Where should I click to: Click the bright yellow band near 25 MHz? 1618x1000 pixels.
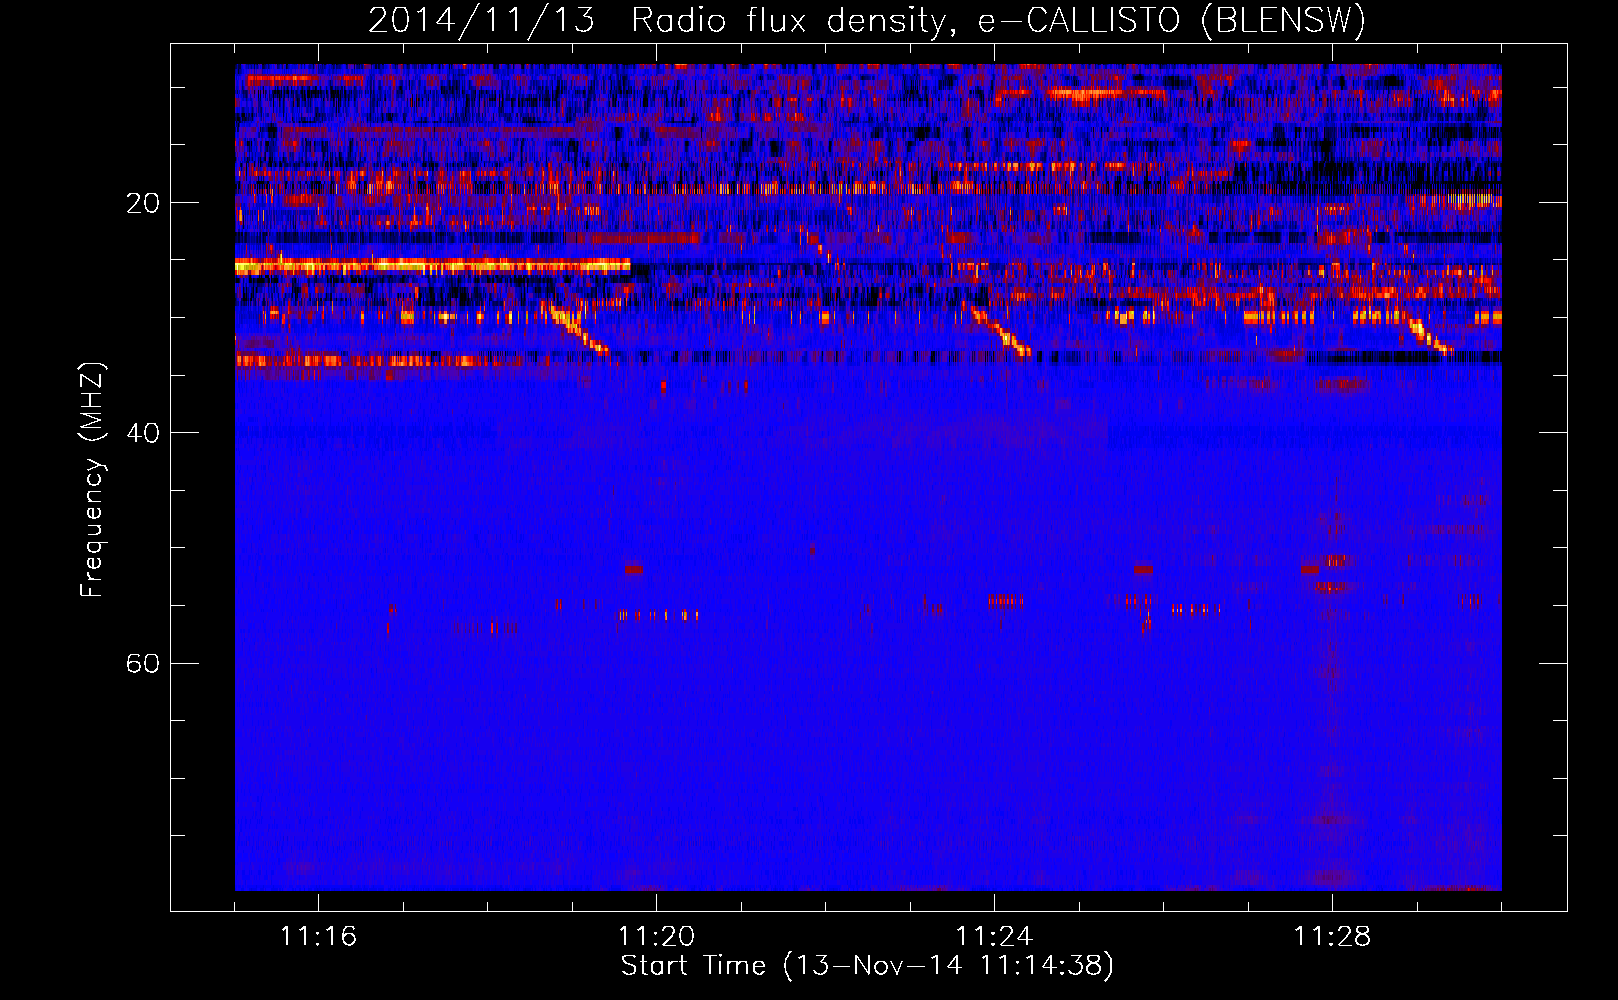tap(432, 266)
